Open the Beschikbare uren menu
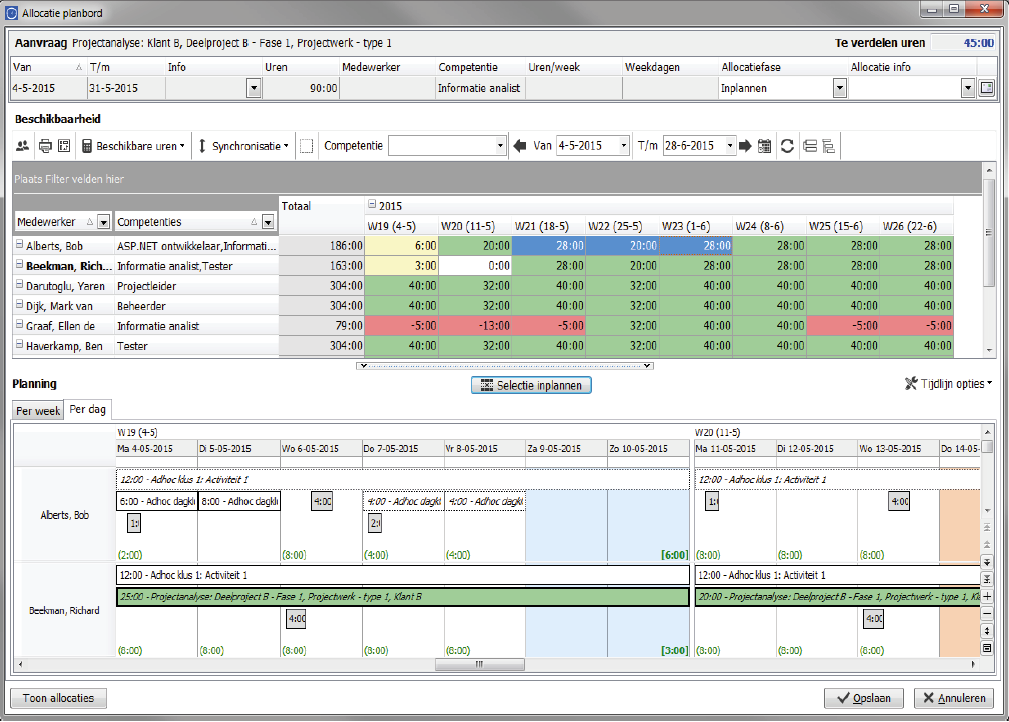This screenshot has height=722, width=1009. tap(133, 146)
